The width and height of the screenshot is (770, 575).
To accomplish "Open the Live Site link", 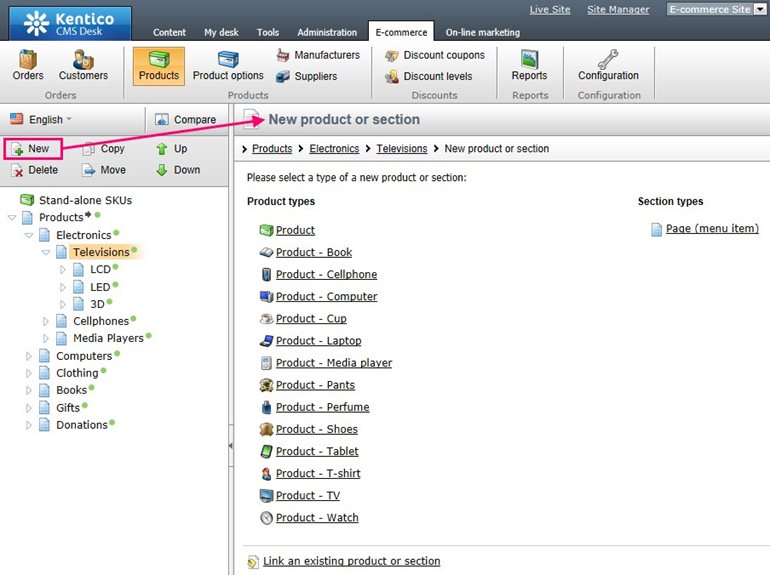I will [550, 9].
